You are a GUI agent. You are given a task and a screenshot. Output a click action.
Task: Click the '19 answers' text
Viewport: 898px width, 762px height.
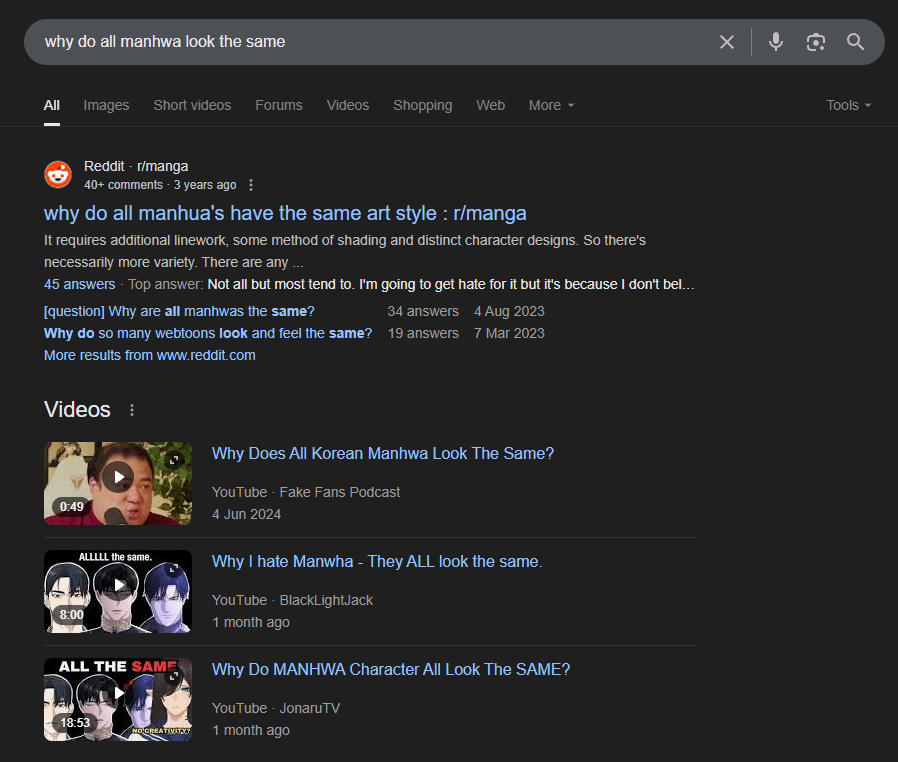click(423, 333)
